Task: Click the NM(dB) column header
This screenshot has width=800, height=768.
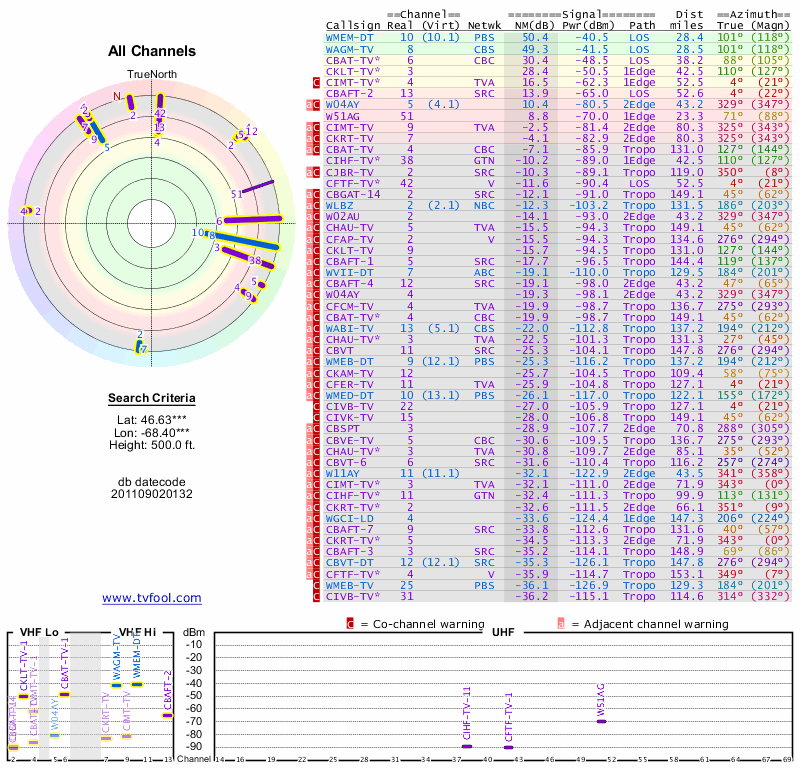Action: click(x=532, y=24)
